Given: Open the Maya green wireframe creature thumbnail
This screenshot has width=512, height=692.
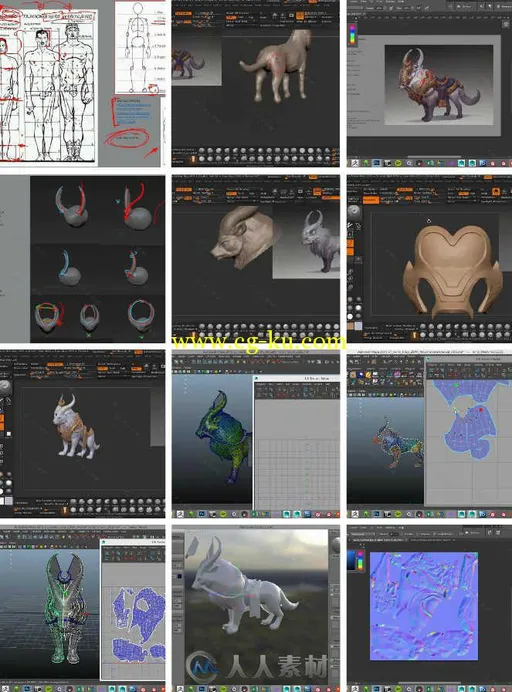Looking at the screenshot, I should (x=256, y=434).
